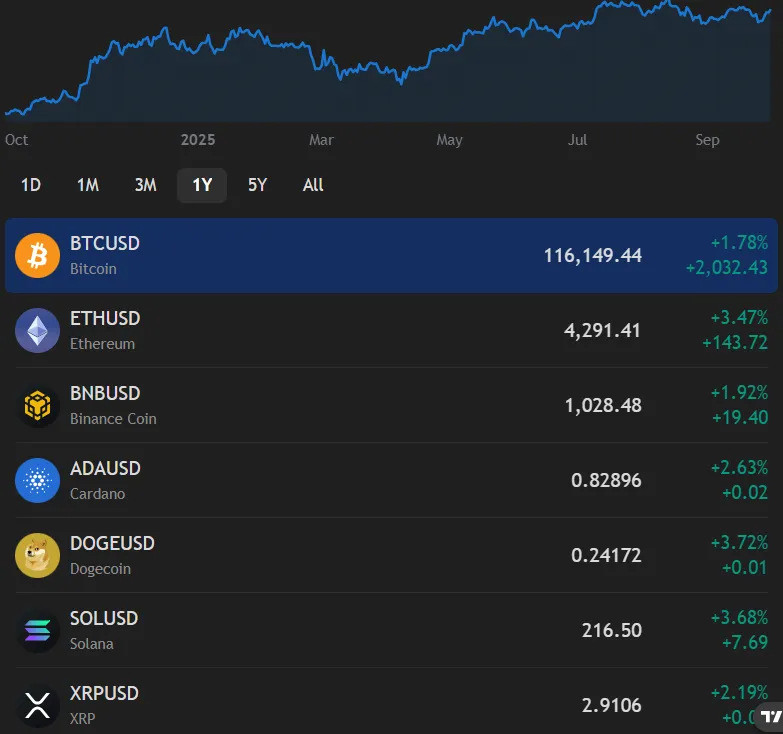Choose the 3M time range

pos(146,185)
